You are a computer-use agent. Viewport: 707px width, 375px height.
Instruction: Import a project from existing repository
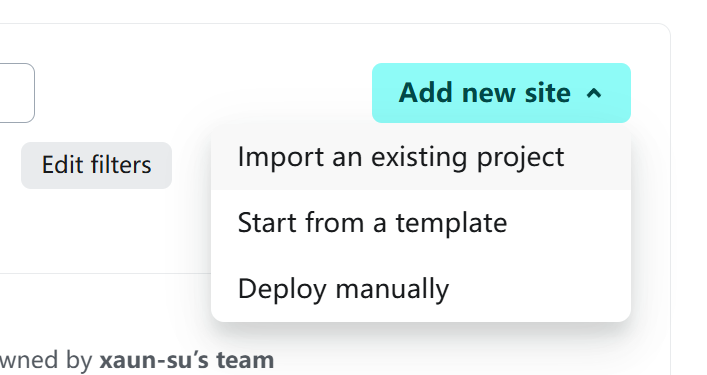(x=421, y=157)
